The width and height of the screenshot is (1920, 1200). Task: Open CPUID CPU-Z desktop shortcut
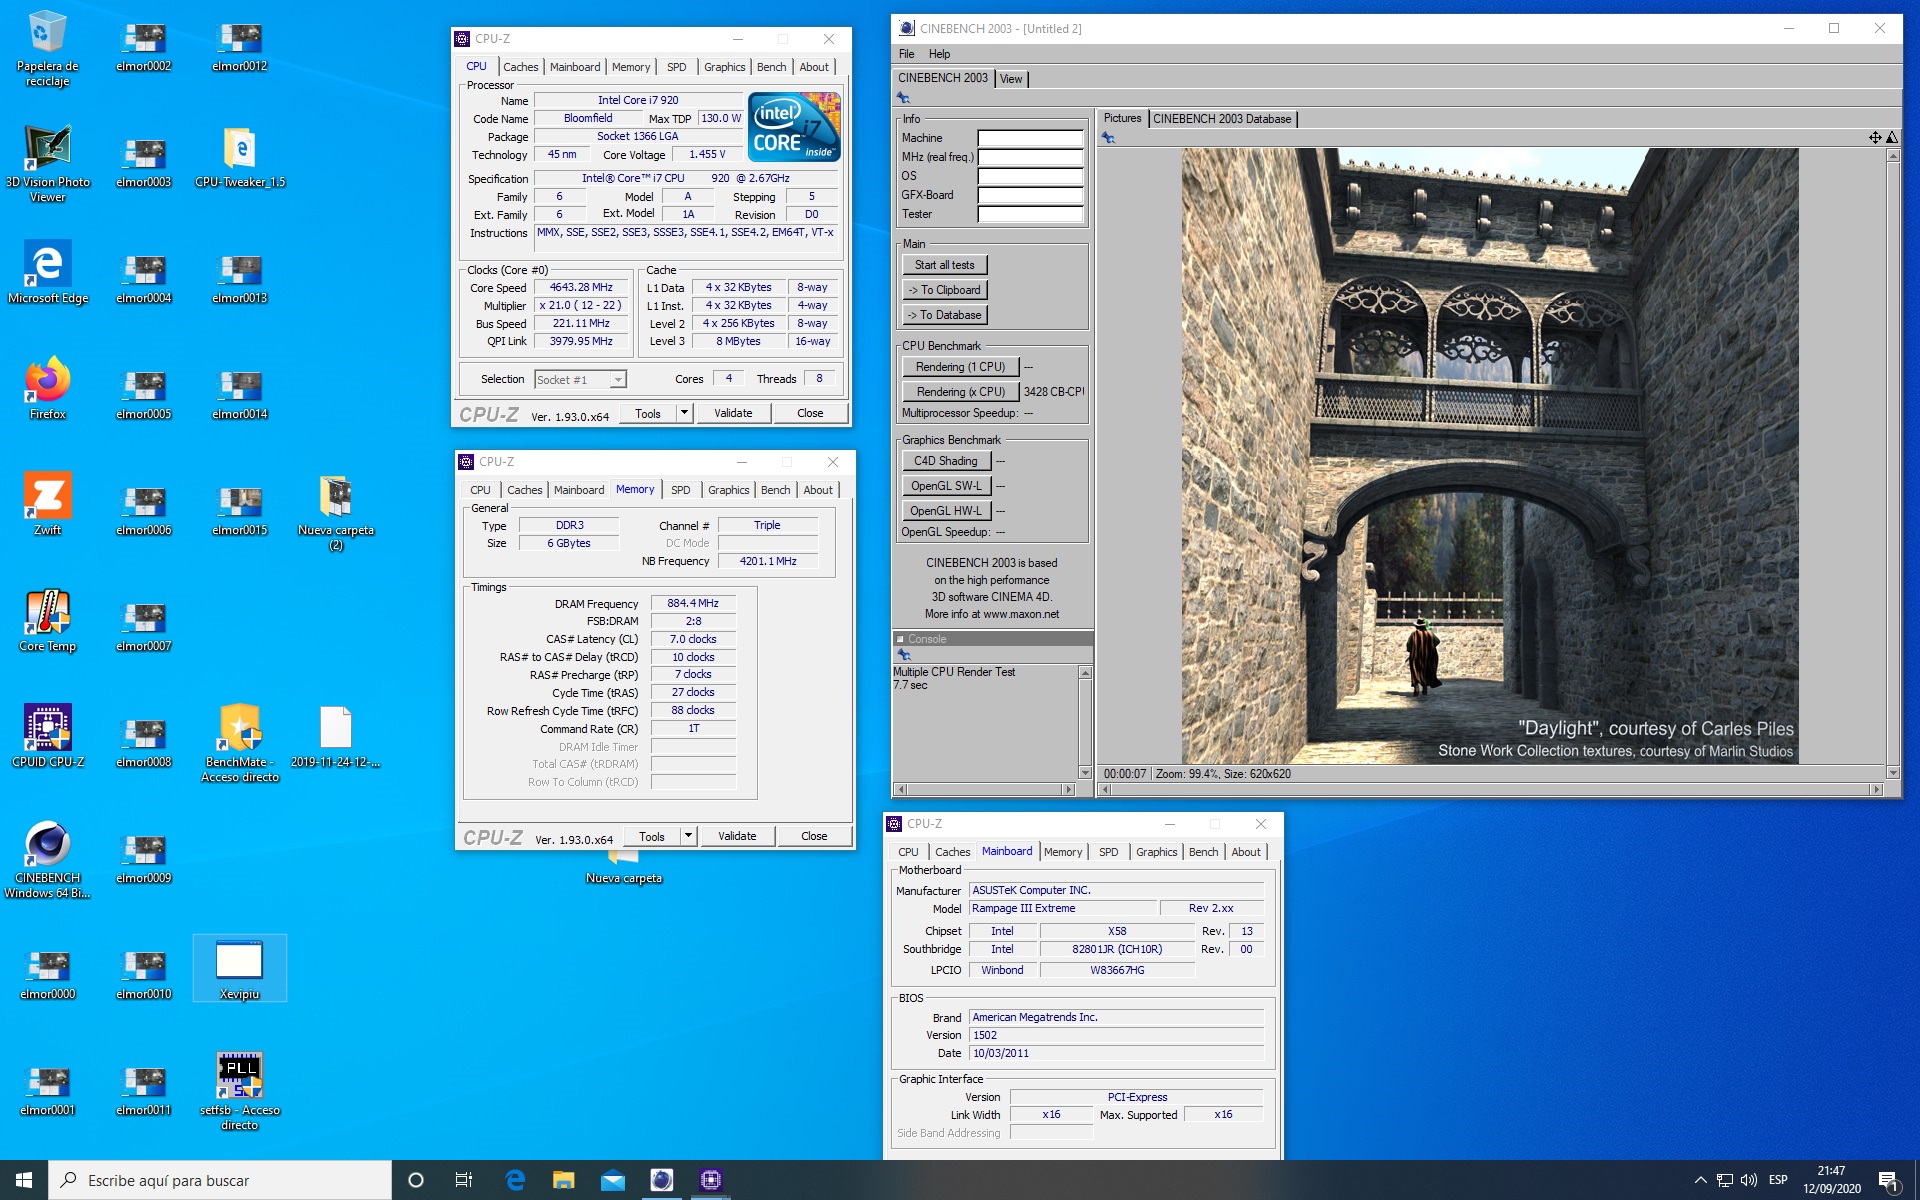47,736
